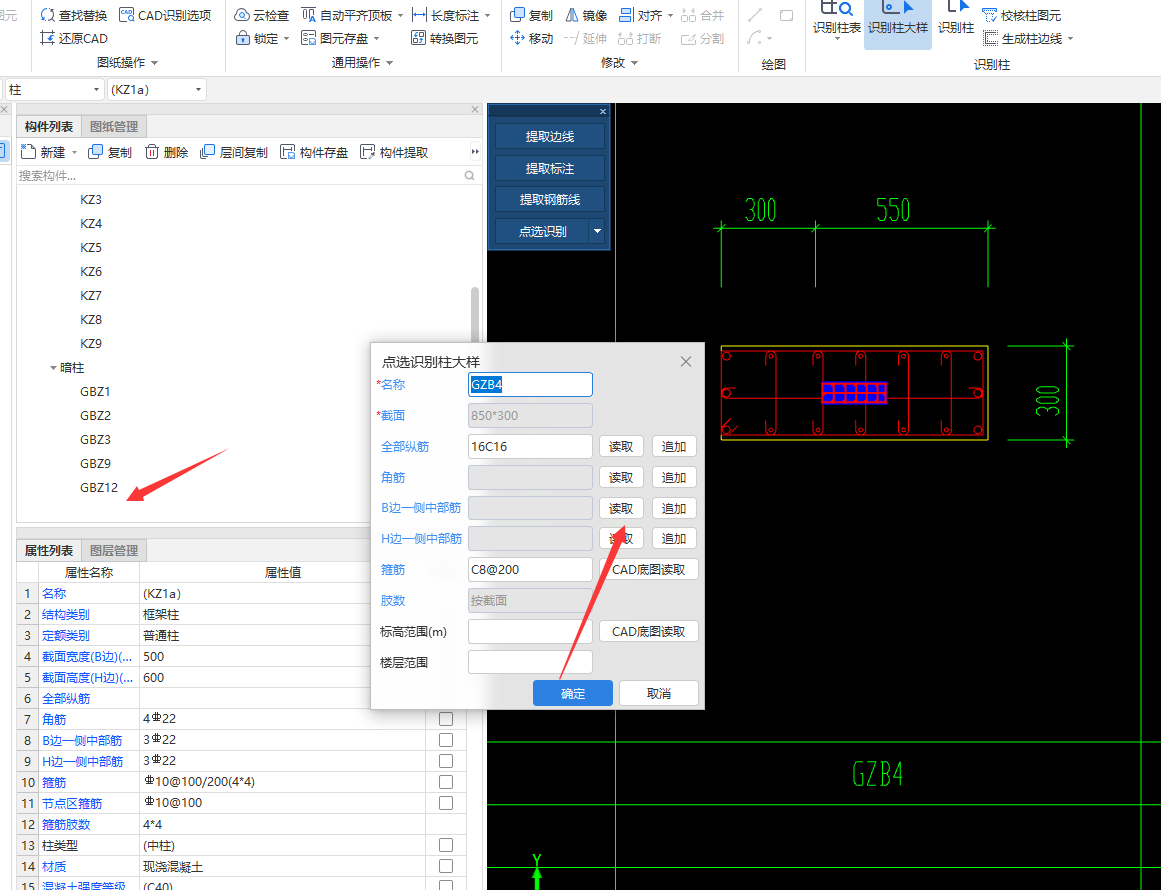Click 确定 in the dialog

click(x=572, y=693)
